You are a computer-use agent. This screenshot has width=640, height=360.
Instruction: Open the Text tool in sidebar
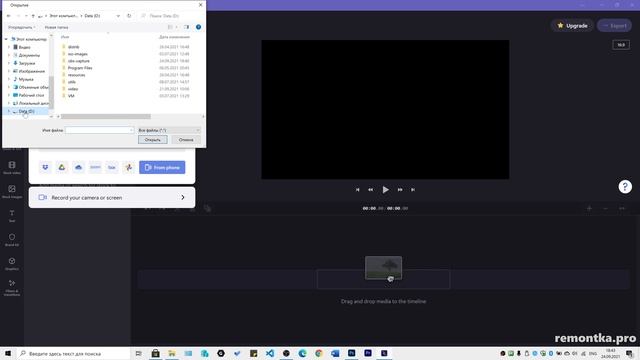pos(12,216)
